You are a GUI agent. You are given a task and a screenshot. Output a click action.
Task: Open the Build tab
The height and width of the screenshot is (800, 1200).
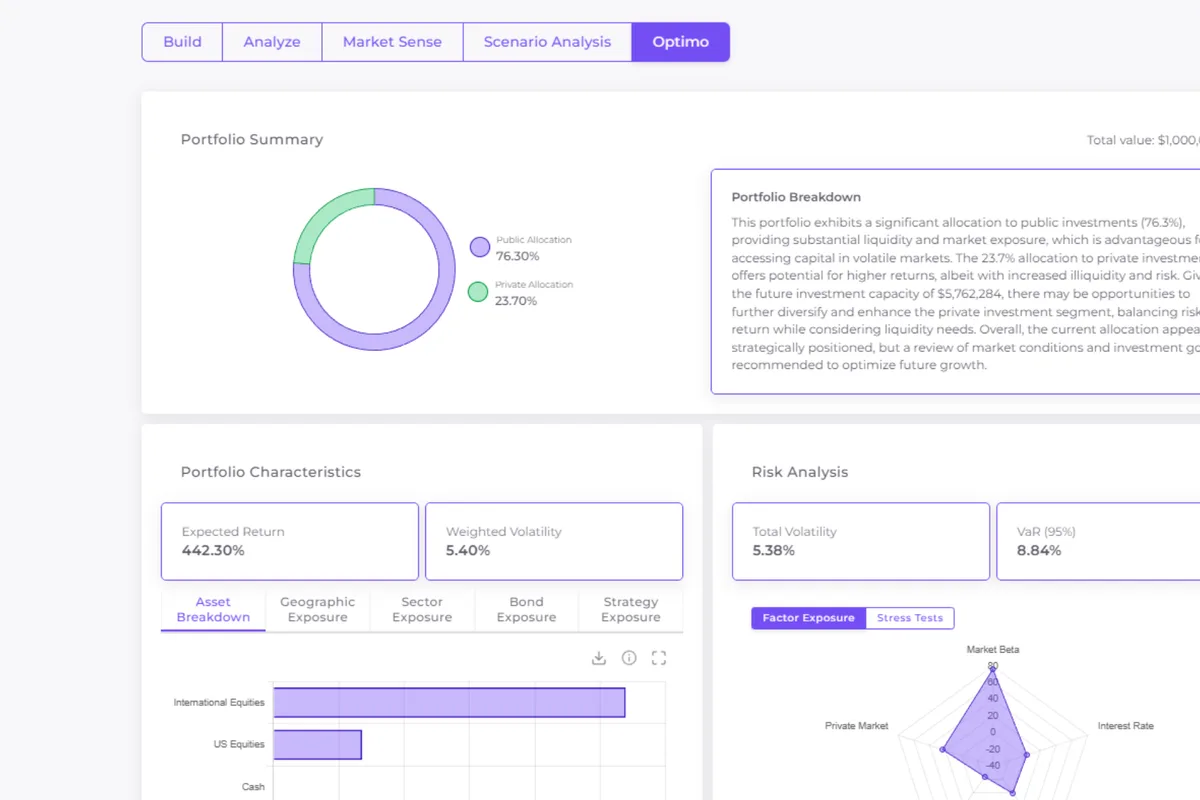coord(182,42)
